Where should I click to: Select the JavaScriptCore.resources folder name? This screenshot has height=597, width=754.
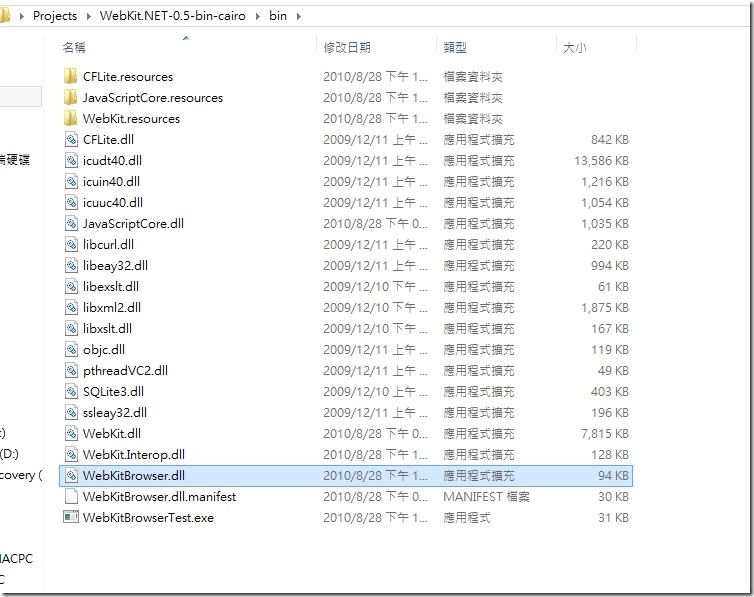(x=153, y=98)
